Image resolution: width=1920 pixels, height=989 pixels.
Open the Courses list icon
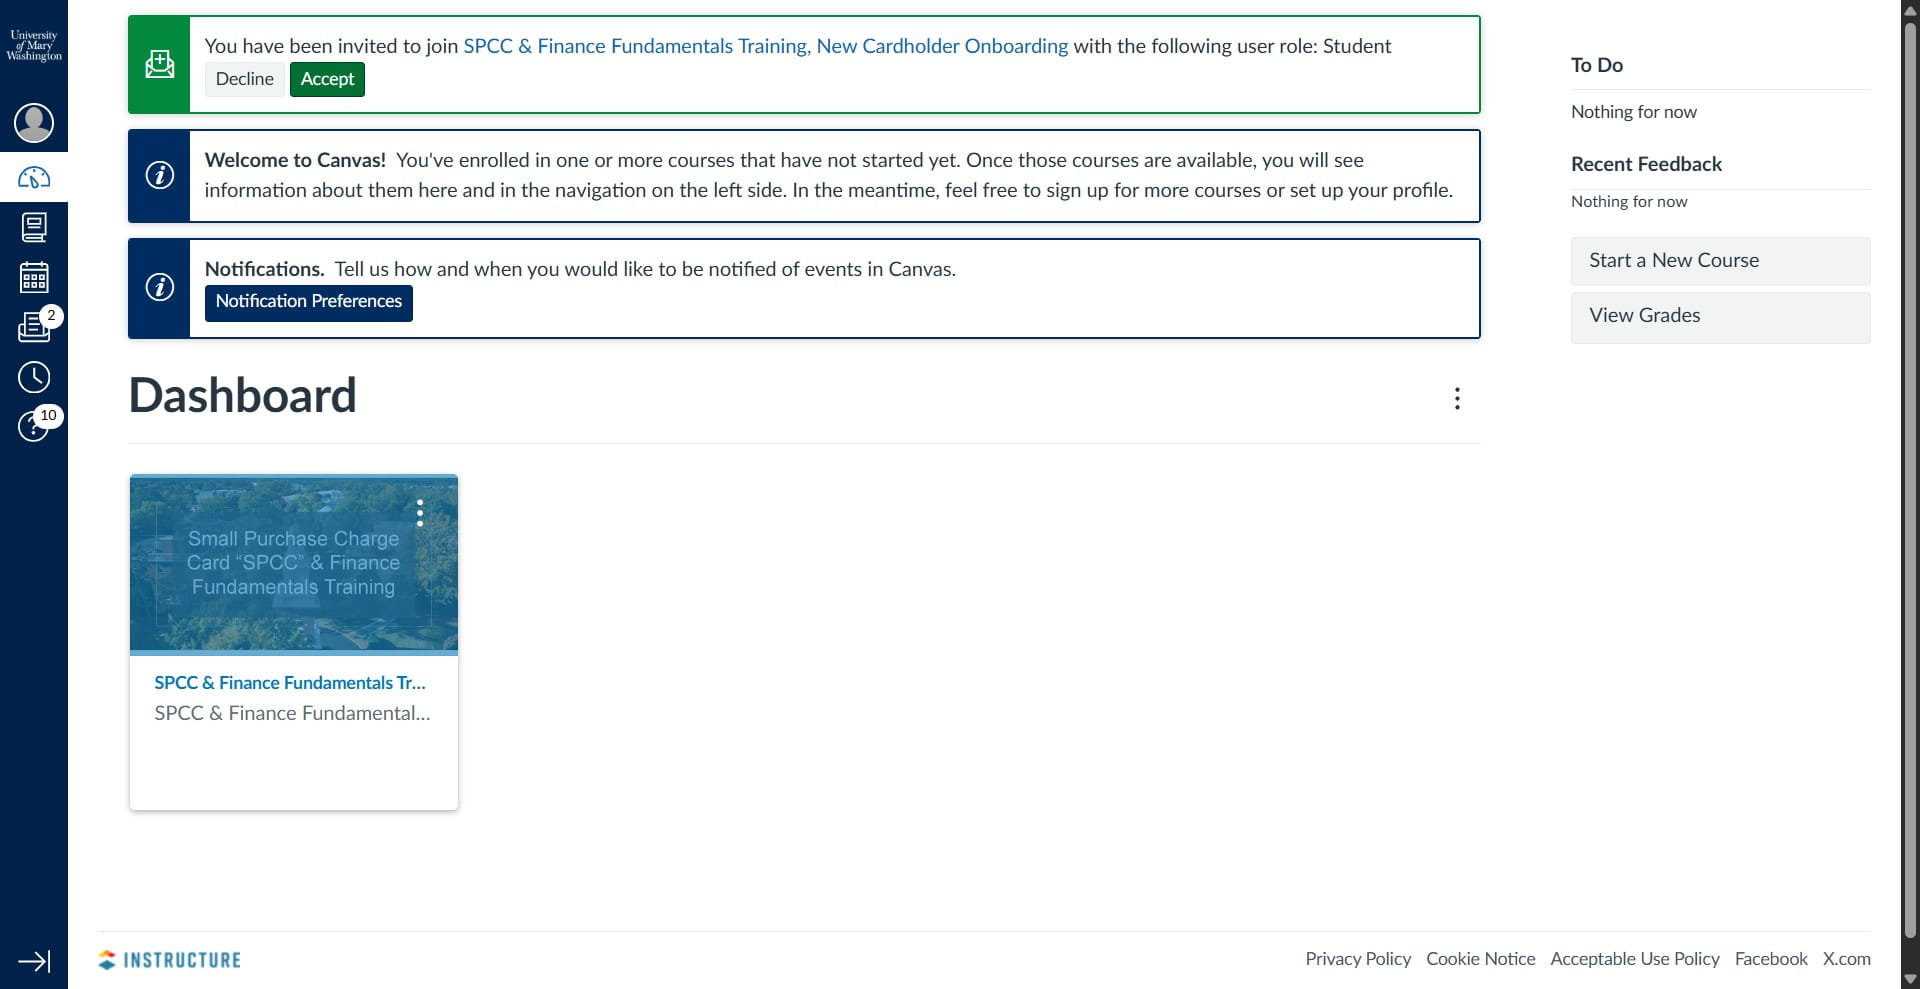[x=34, y=227]
